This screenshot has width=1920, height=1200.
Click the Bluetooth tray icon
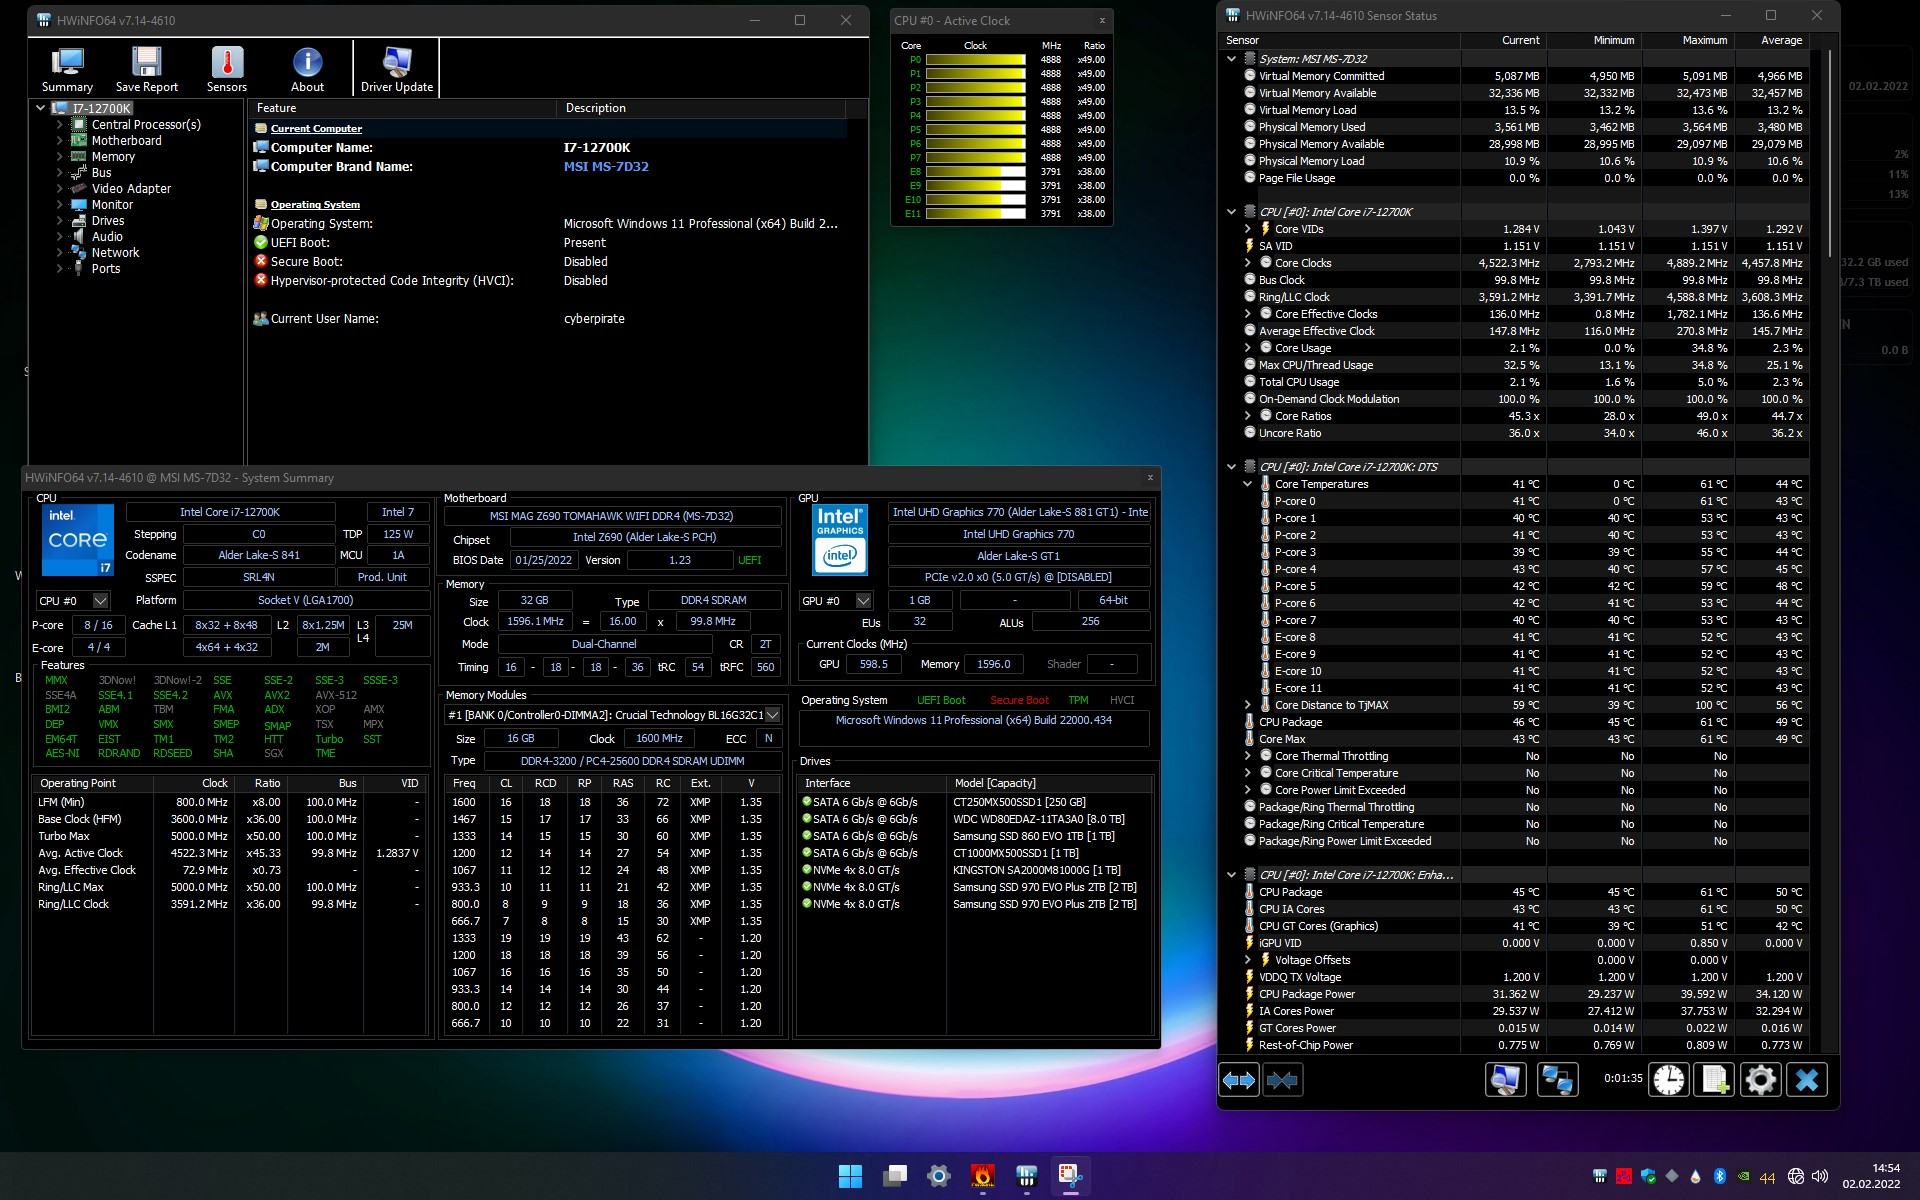pos(1719,1176)
